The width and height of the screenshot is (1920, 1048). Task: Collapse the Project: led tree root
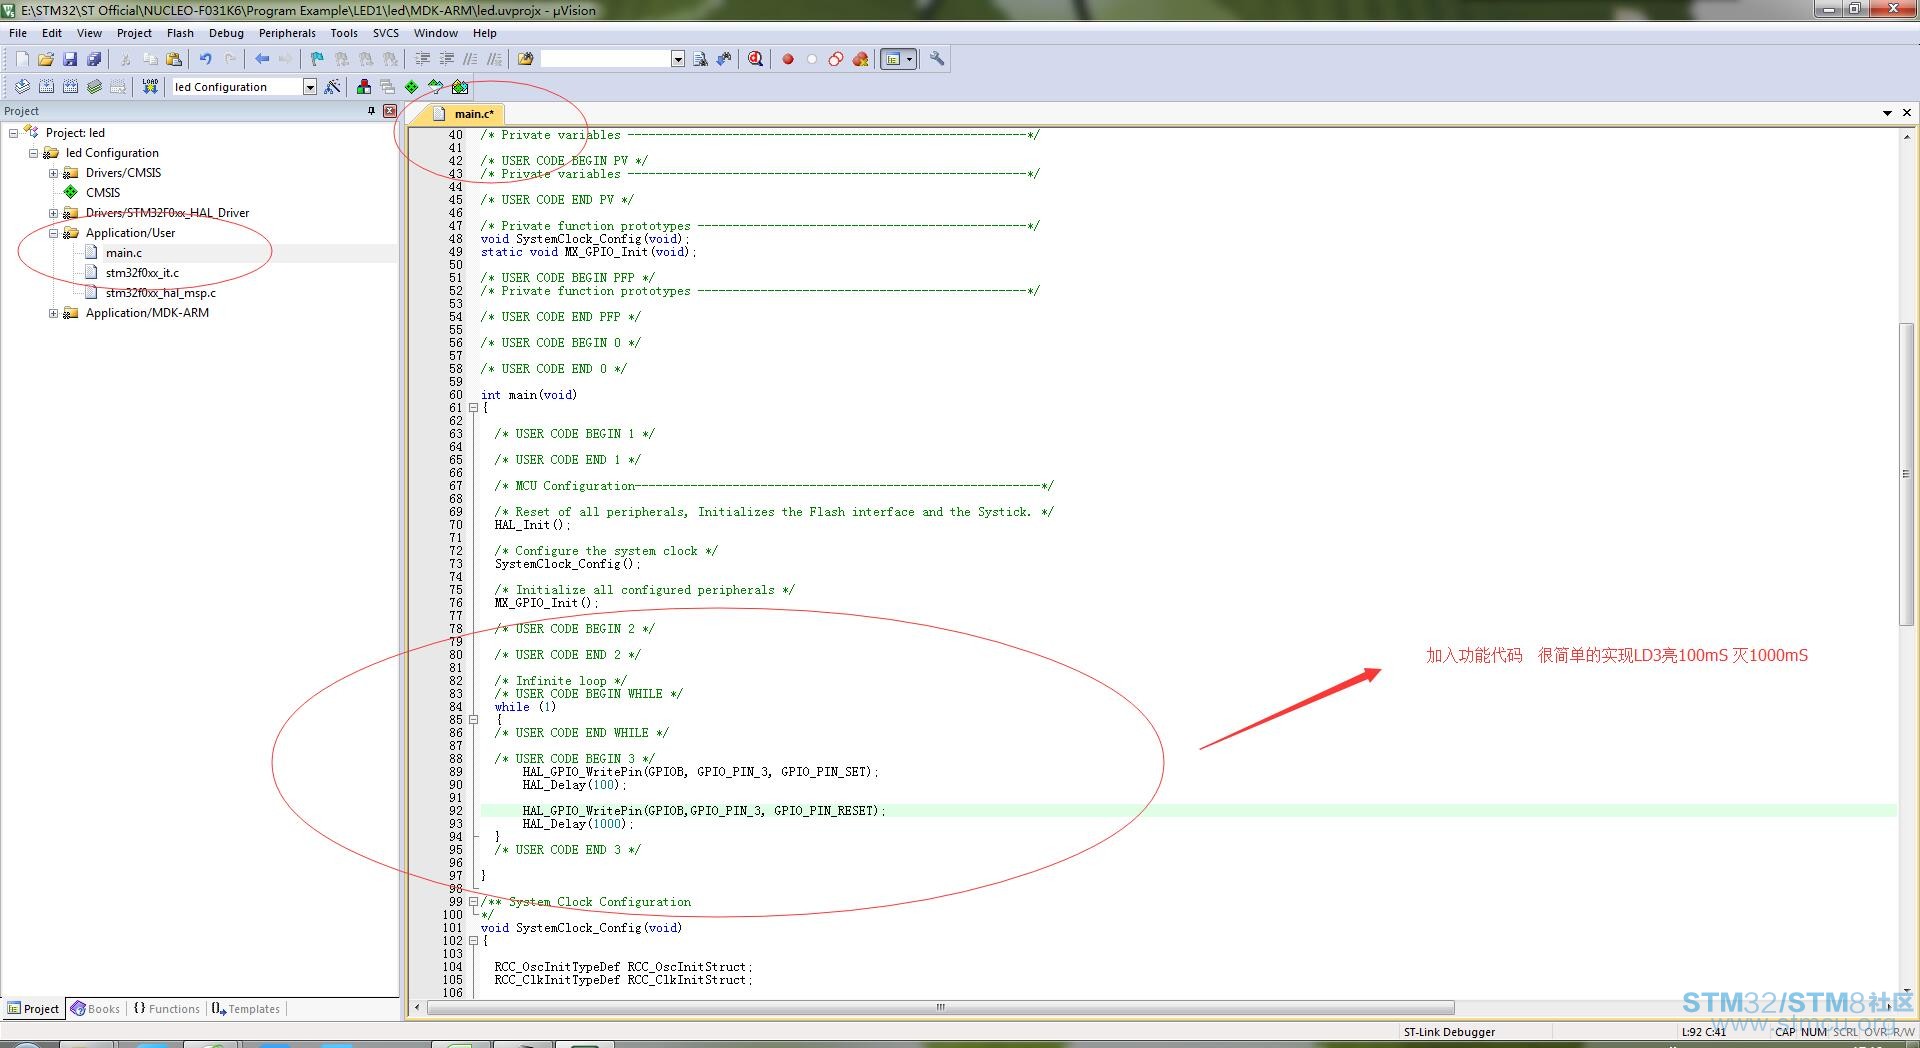point(13,133)
